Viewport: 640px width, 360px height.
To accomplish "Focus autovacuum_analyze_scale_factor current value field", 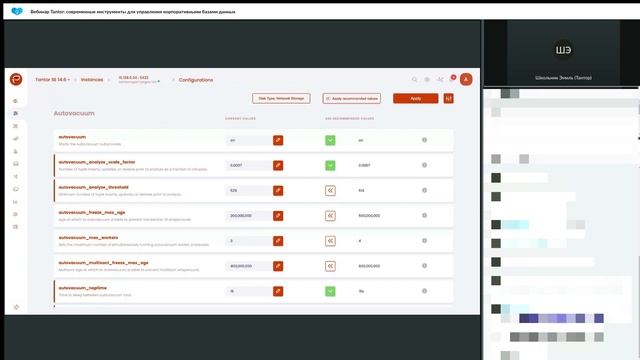I will 249,165.
